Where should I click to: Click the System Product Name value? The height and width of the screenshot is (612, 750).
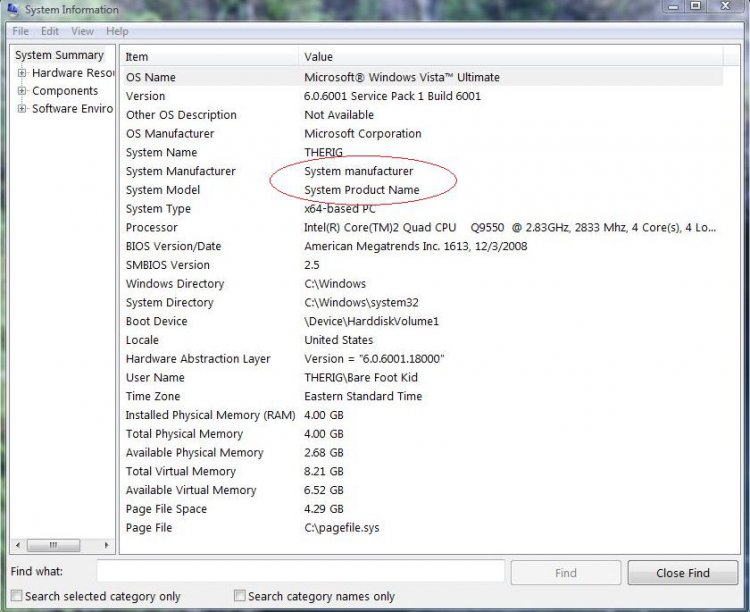pos(362,190)
